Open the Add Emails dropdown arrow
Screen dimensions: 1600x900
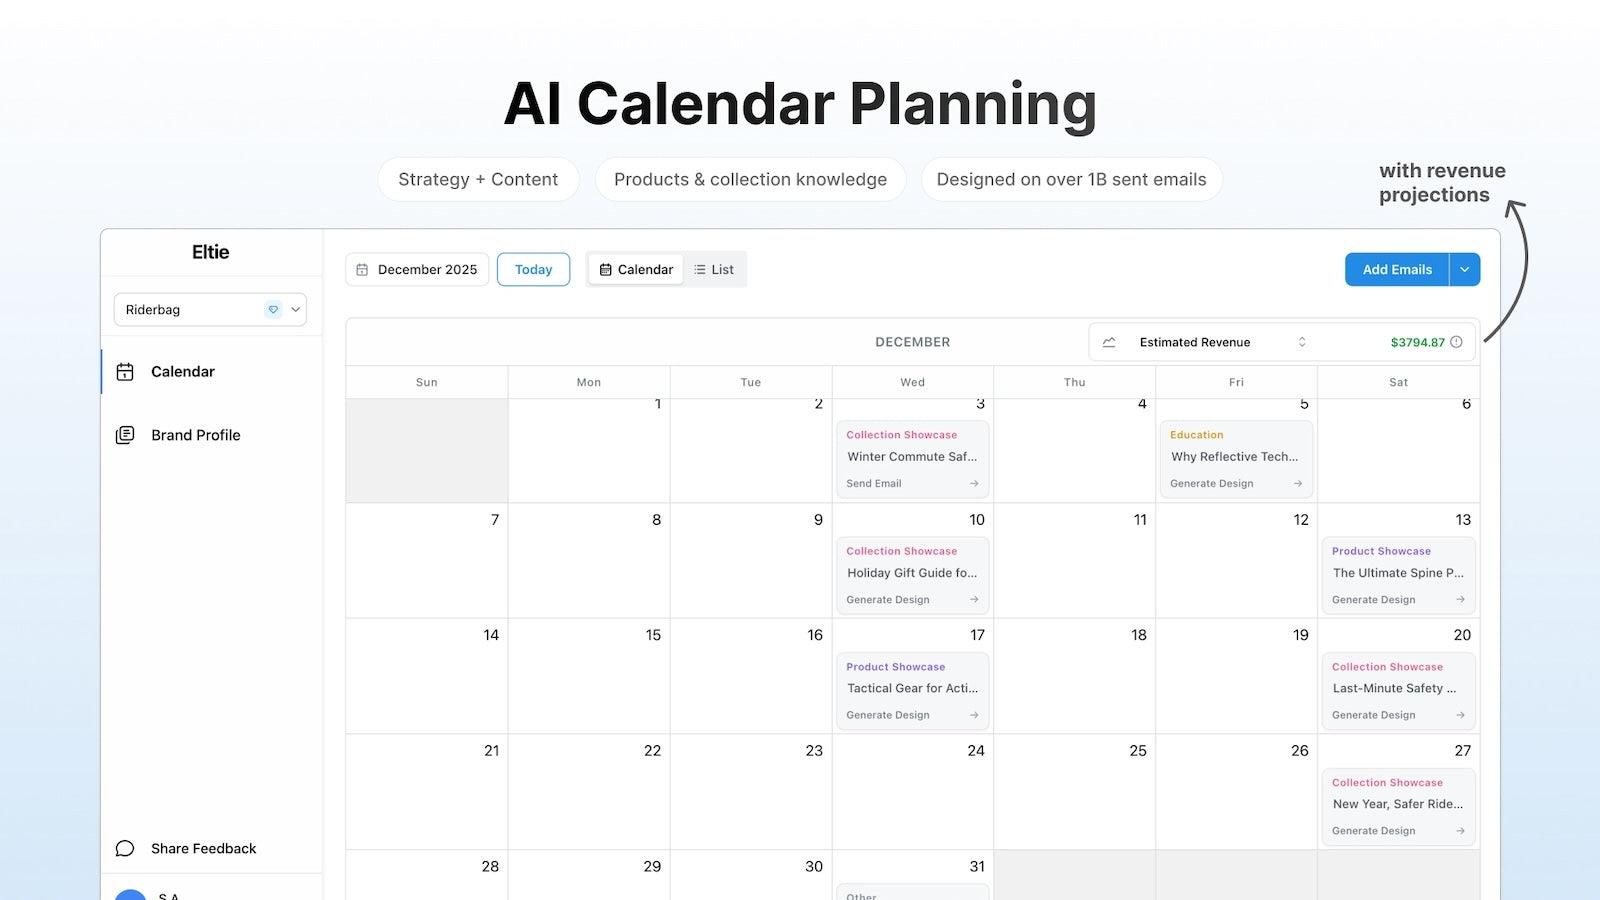point(1464,269)
